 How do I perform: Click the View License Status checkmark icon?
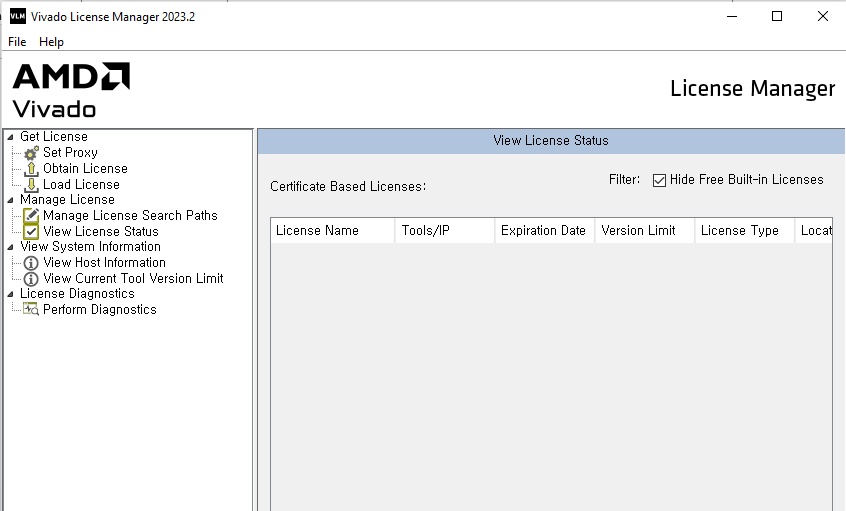click(x=31, y=231)
